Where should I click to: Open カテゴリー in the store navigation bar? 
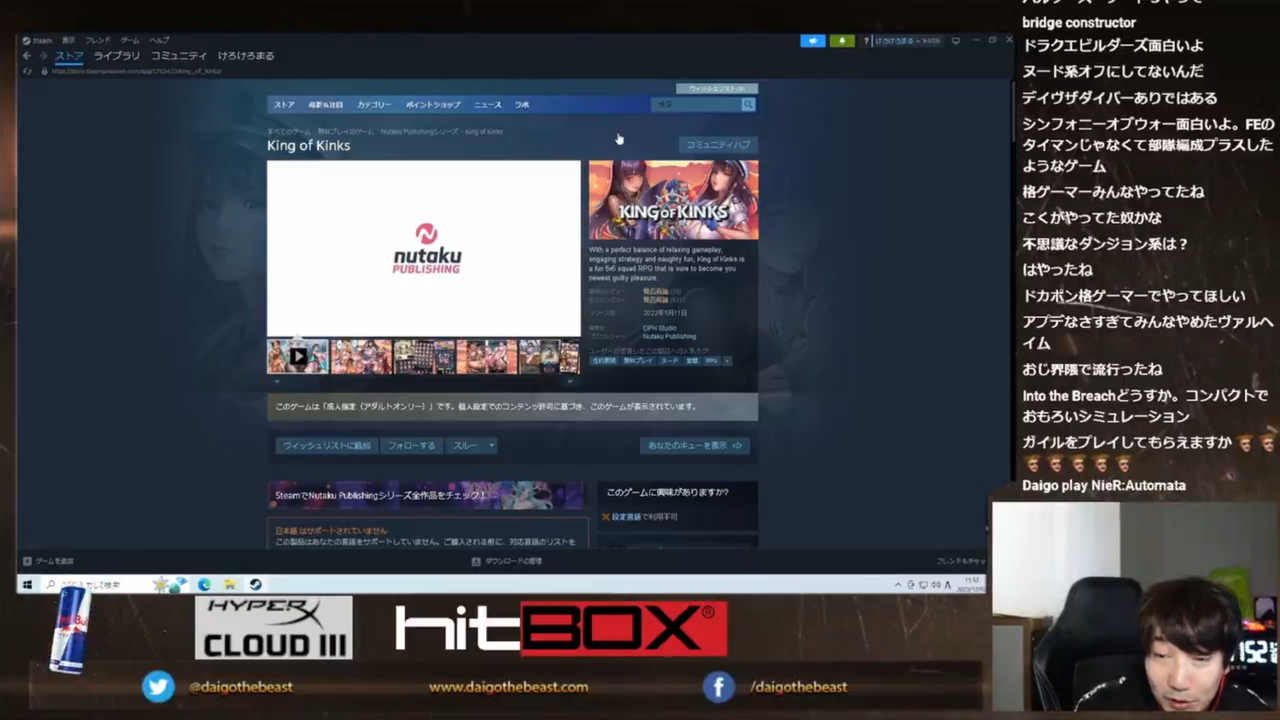pos(374,104)
